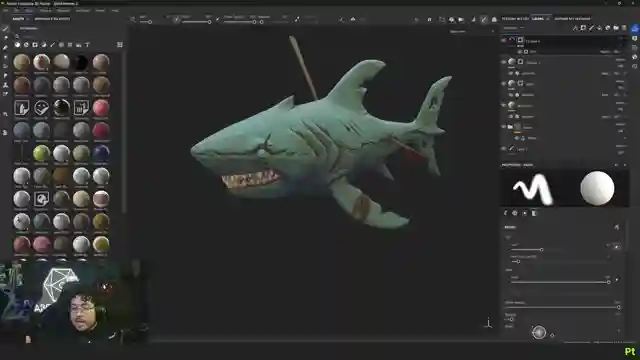The image size is (640, 360).
Task: Add a mask using the mask icon
Action: (583, 28)
